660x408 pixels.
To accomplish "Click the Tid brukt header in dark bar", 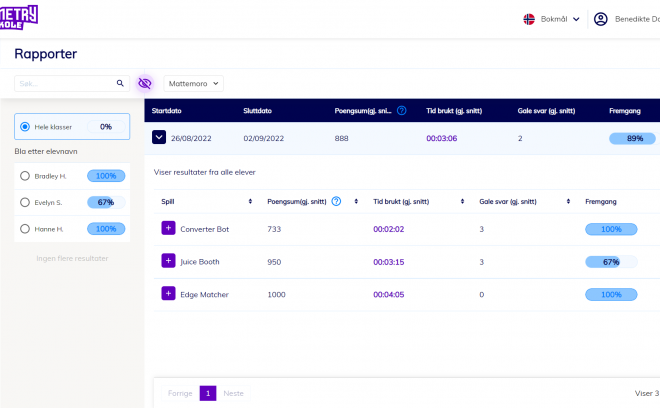I will [454, 111].
